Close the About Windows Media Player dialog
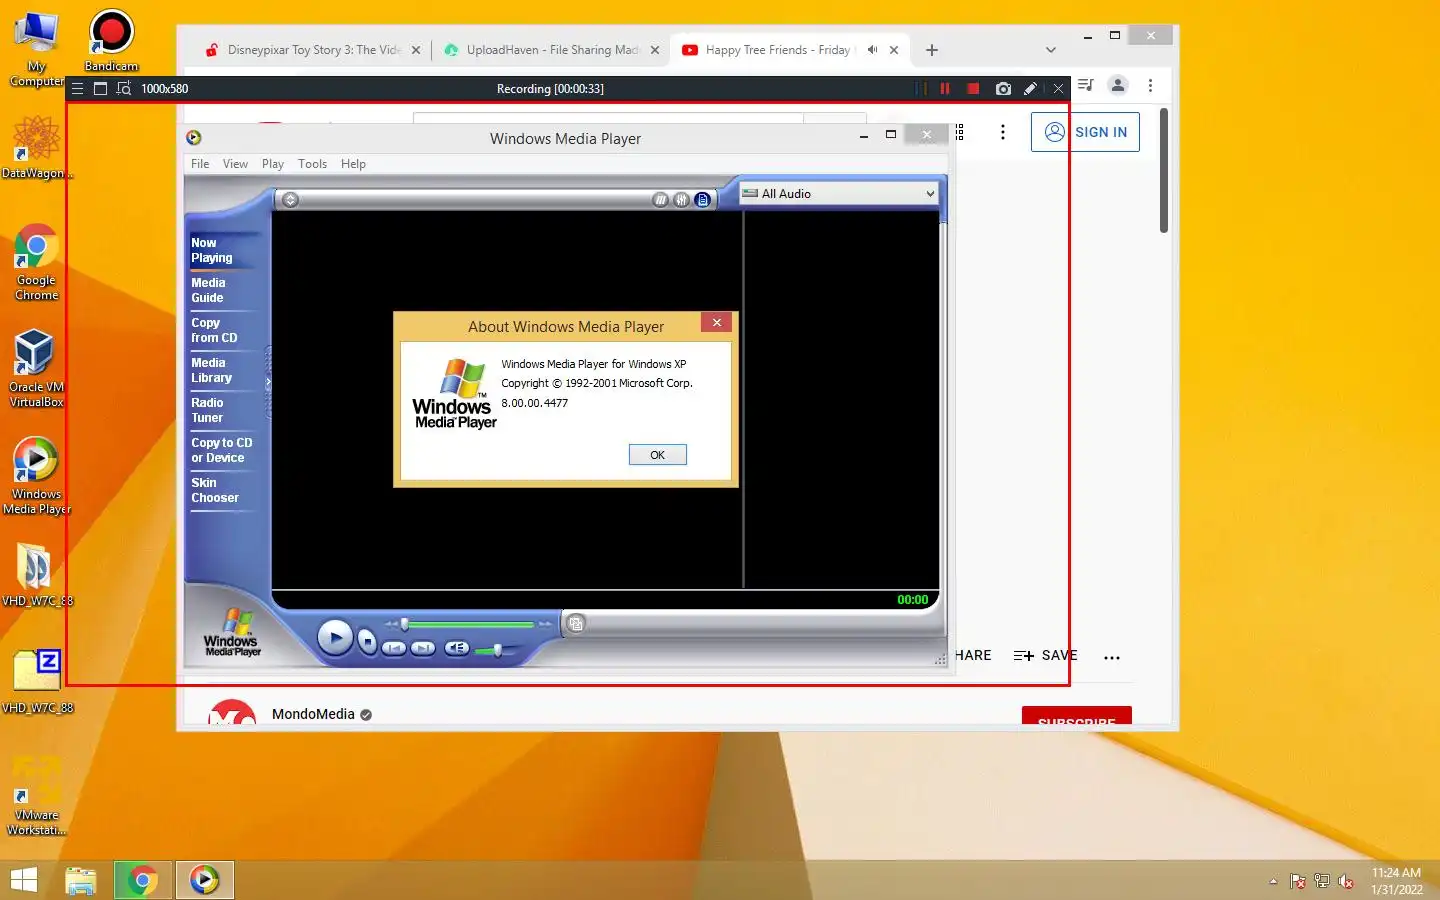This screenshot has width=1440, height=900. 716,323
